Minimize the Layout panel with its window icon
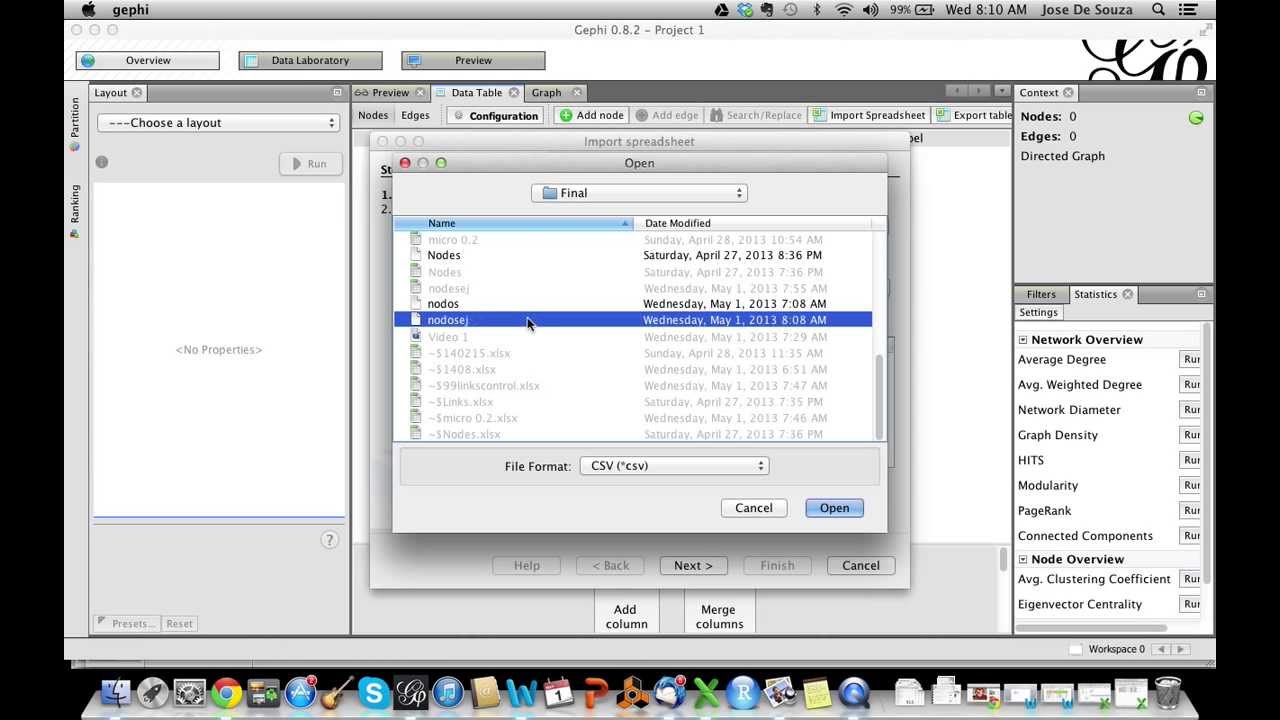This screenshot has width=1280, height=720. tap(337, 93)
